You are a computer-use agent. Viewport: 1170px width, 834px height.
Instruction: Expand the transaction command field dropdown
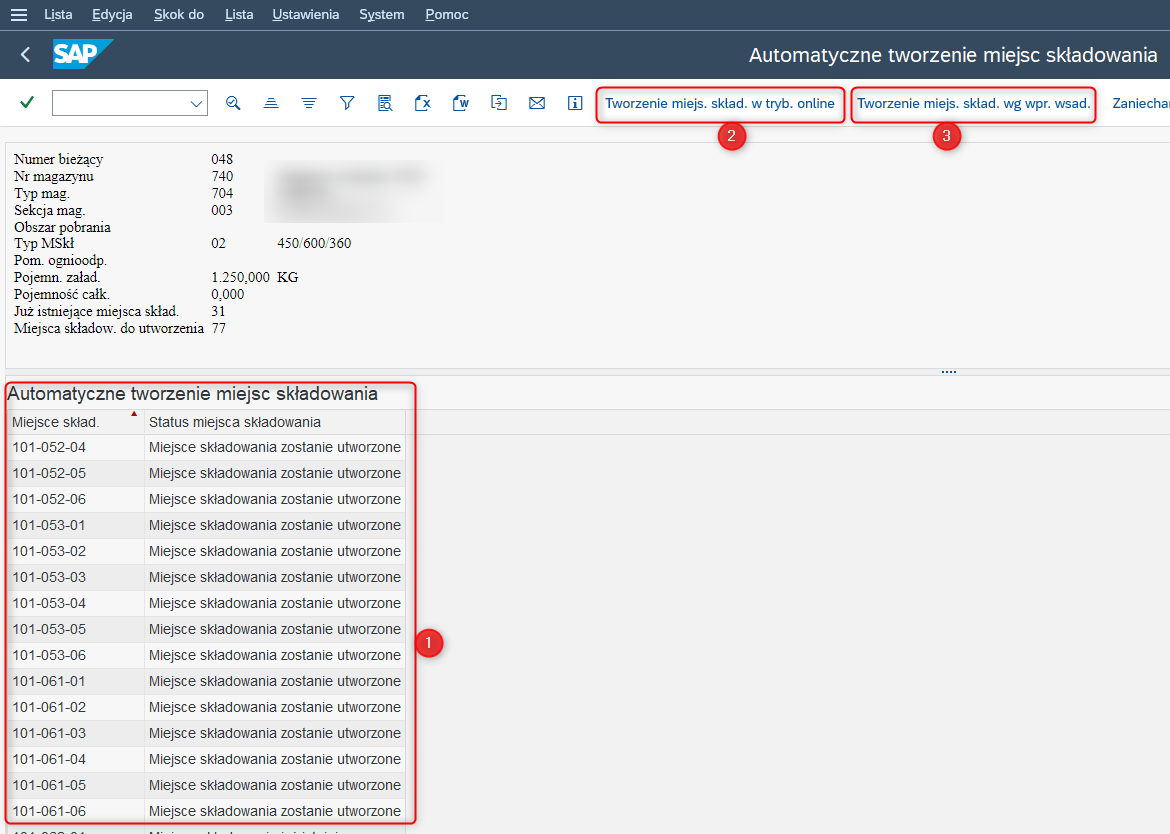point(196,104)
